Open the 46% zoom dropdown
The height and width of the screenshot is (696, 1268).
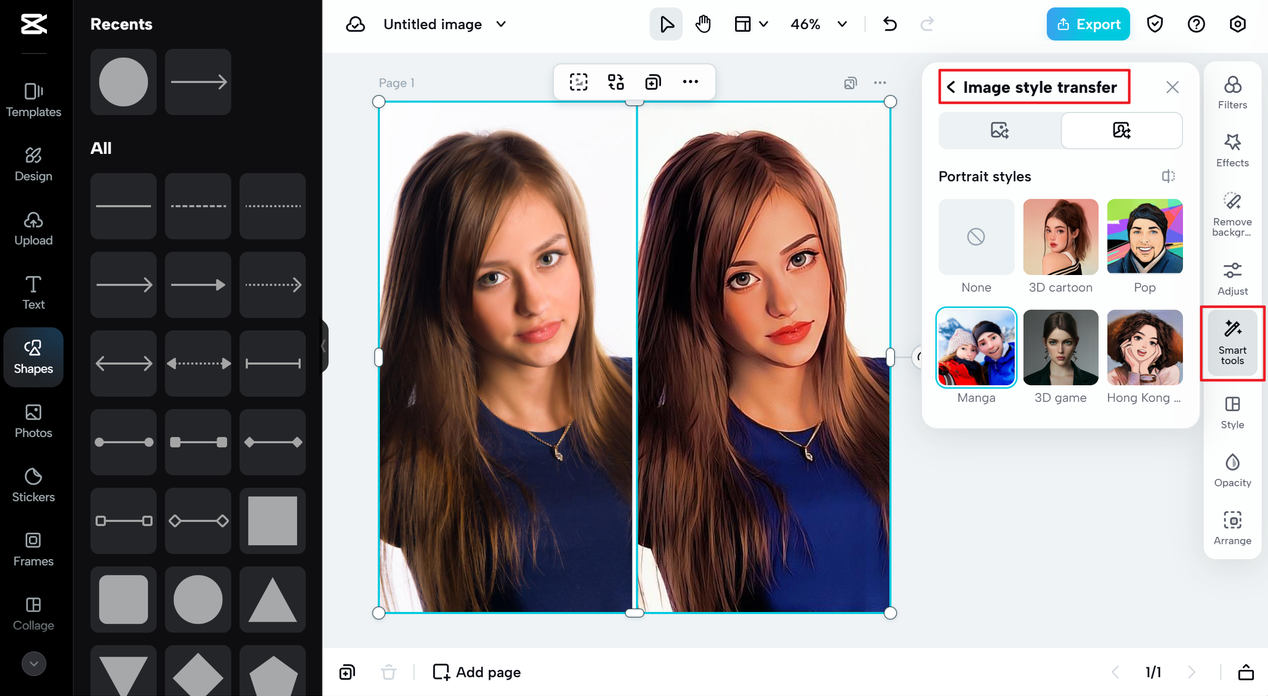coord(818,24)
